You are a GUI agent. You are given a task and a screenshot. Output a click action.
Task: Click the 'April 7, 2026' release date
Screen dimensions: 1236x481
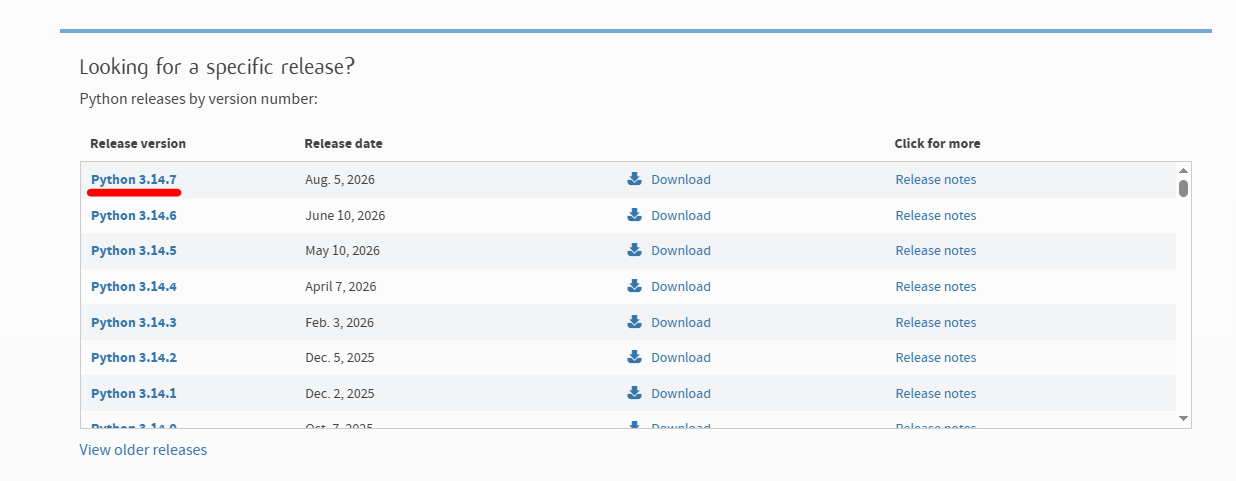click(x=341, y=286)
